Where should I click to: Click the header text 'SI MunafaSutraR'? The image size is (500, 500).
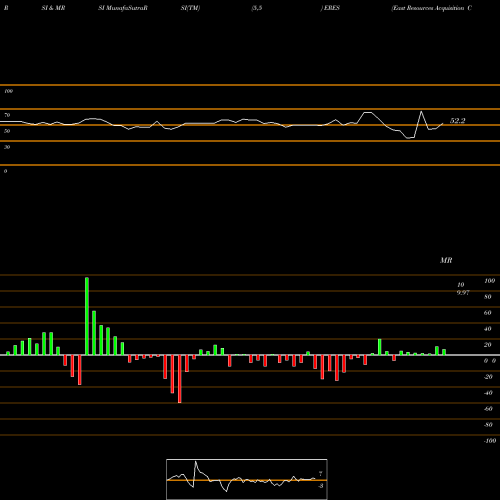(x=123, y=8)
